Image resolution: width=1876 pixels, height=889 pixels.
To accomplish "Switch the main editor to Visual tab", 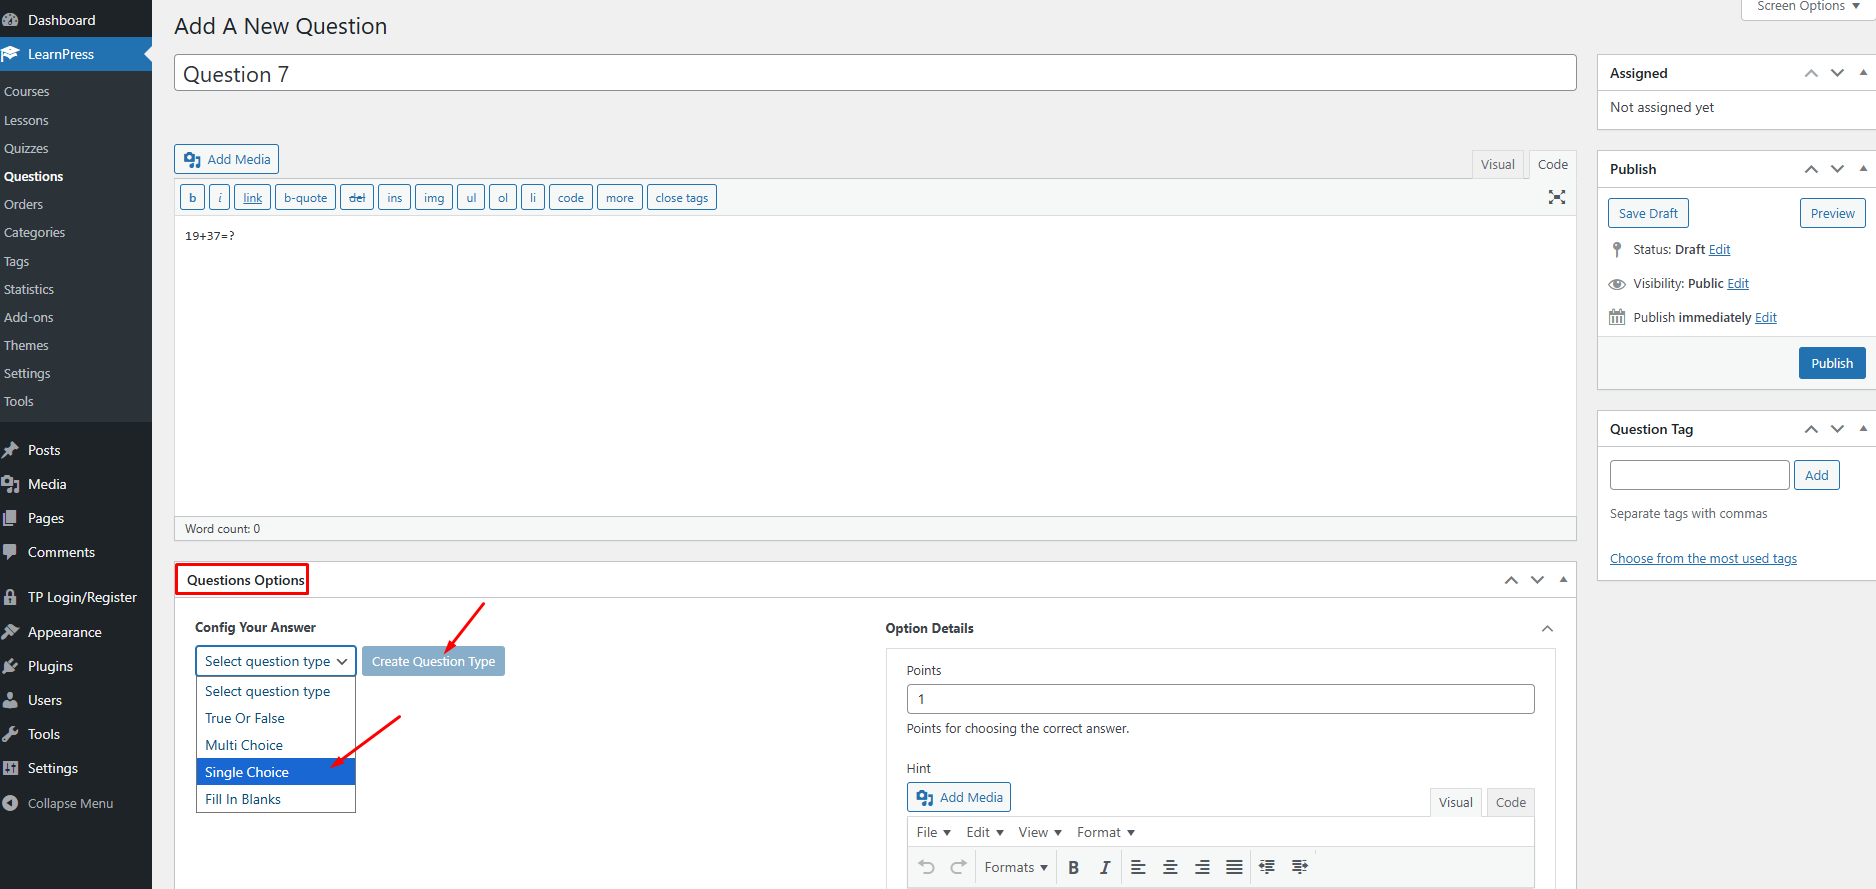I will pyautogui.click(x=1497, y=165).
